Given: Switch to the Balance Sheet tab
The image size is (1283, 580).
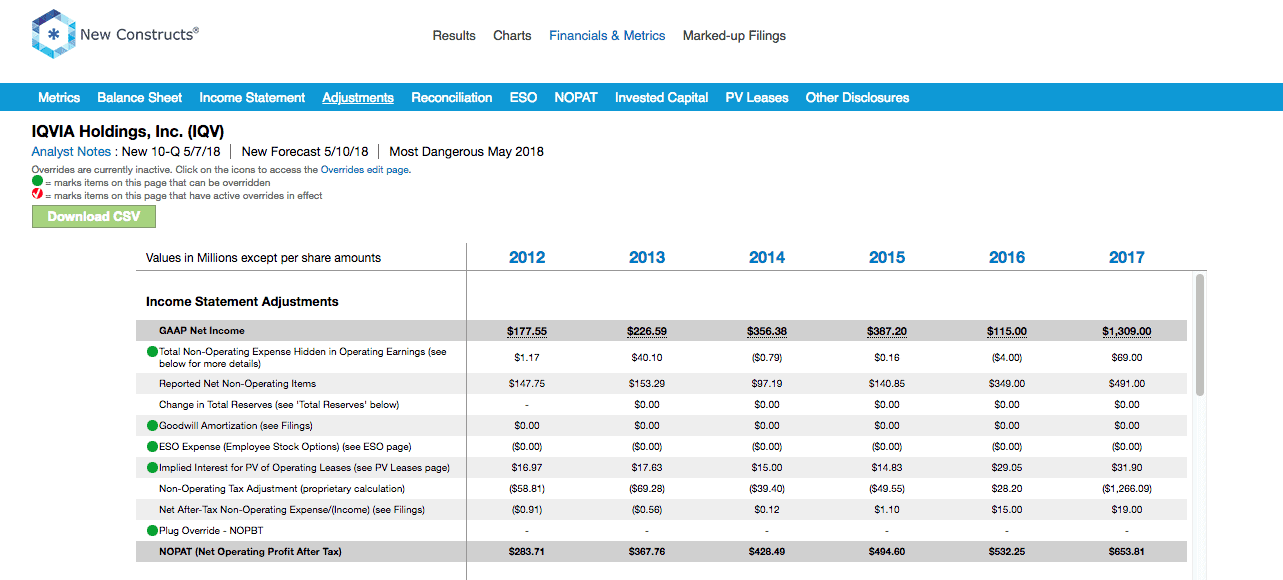Looking at the screenshot, I should [x=140, y=97].
